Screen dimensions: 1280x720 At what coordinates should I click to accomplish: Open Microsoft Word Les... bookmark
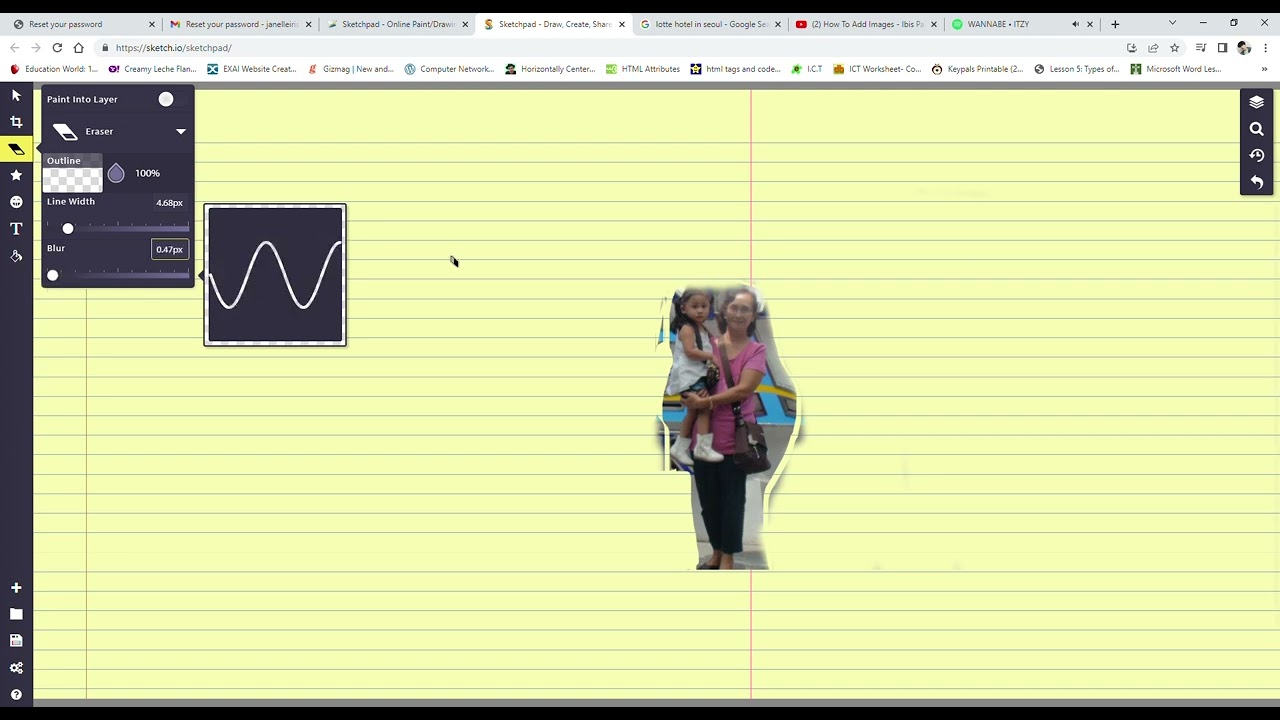(x=1175, y=69)
